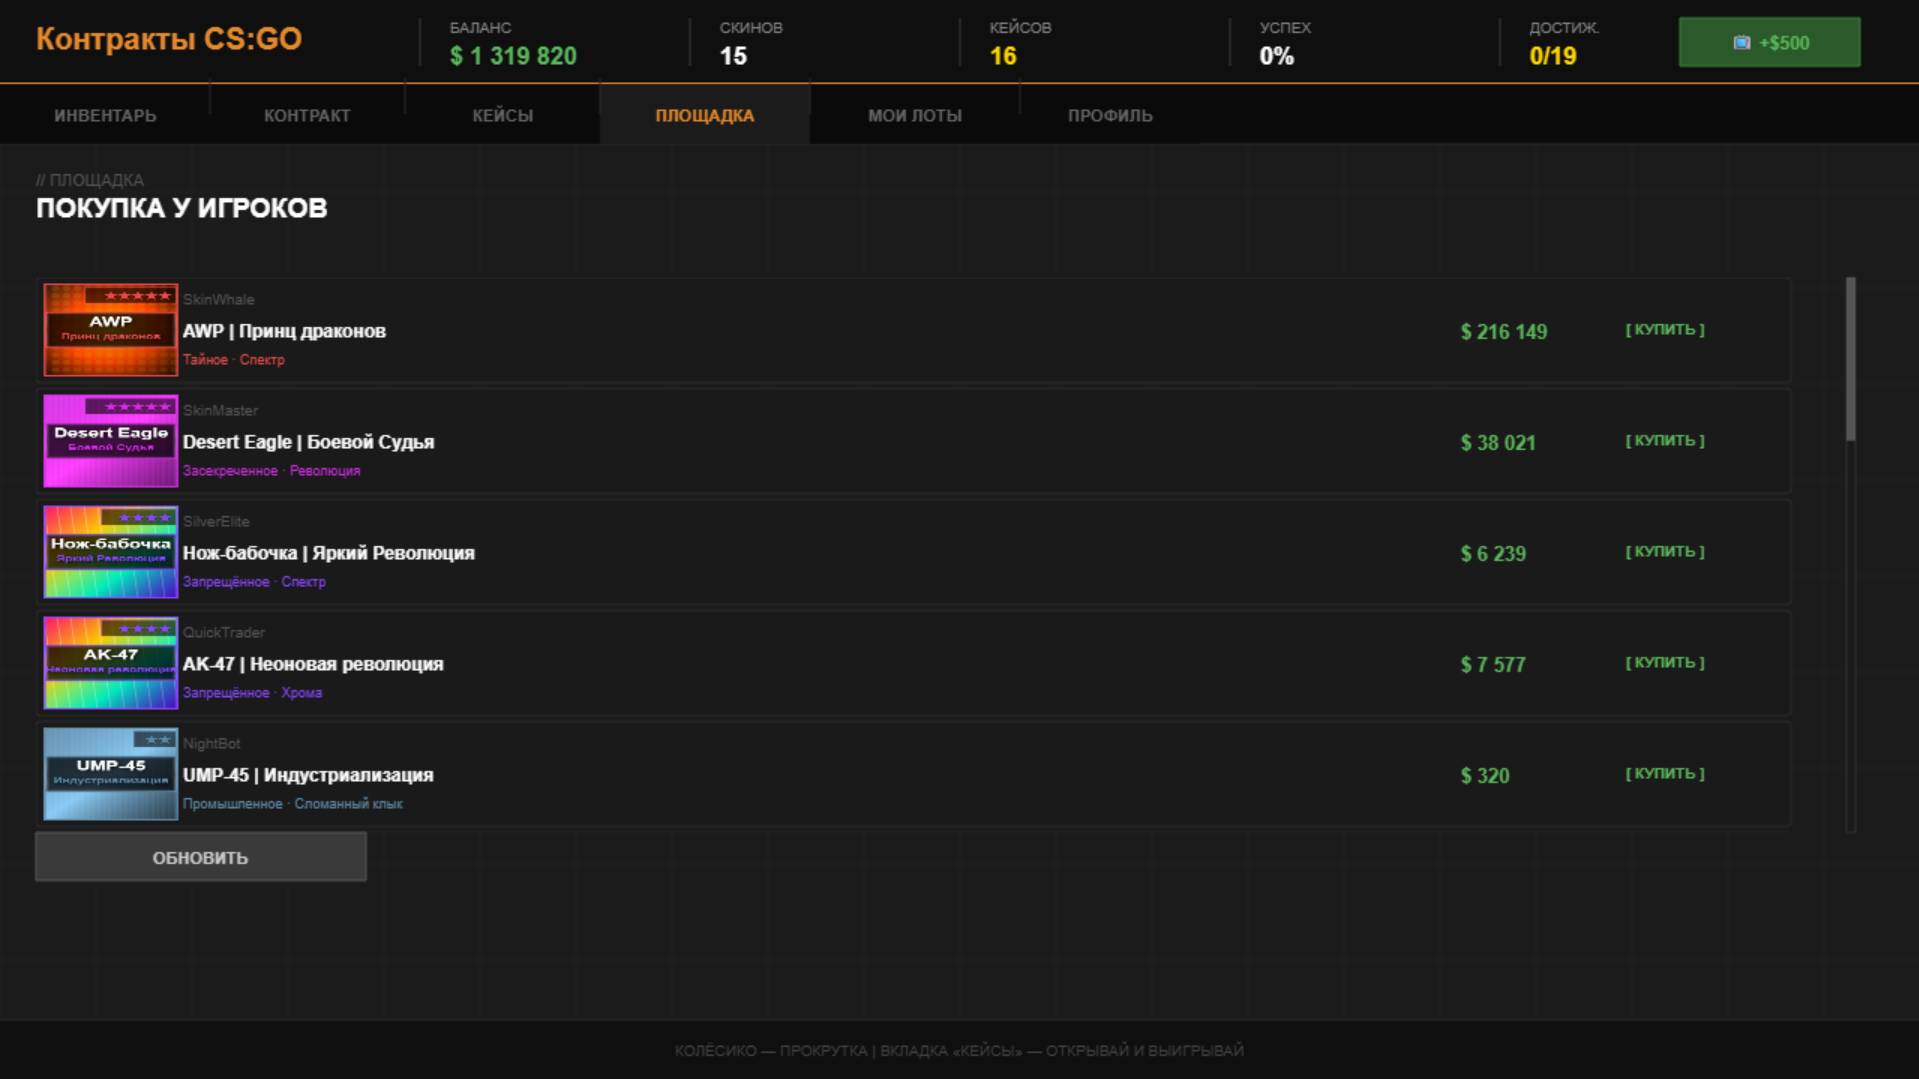Buy the Desert Eagle Боевой Судья listing

tap(1665, 441)
